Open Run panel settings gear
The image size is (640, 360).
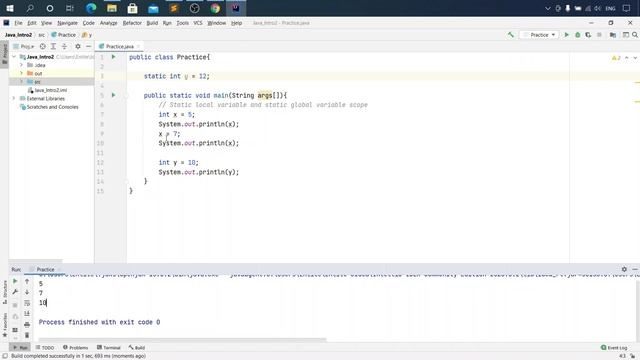coord(624,269)
